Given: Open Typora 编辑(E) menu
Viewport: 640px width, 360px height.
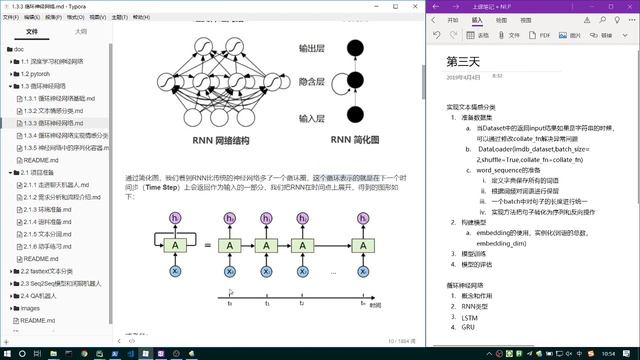Looking at the screenshot, I should (32, 17).
